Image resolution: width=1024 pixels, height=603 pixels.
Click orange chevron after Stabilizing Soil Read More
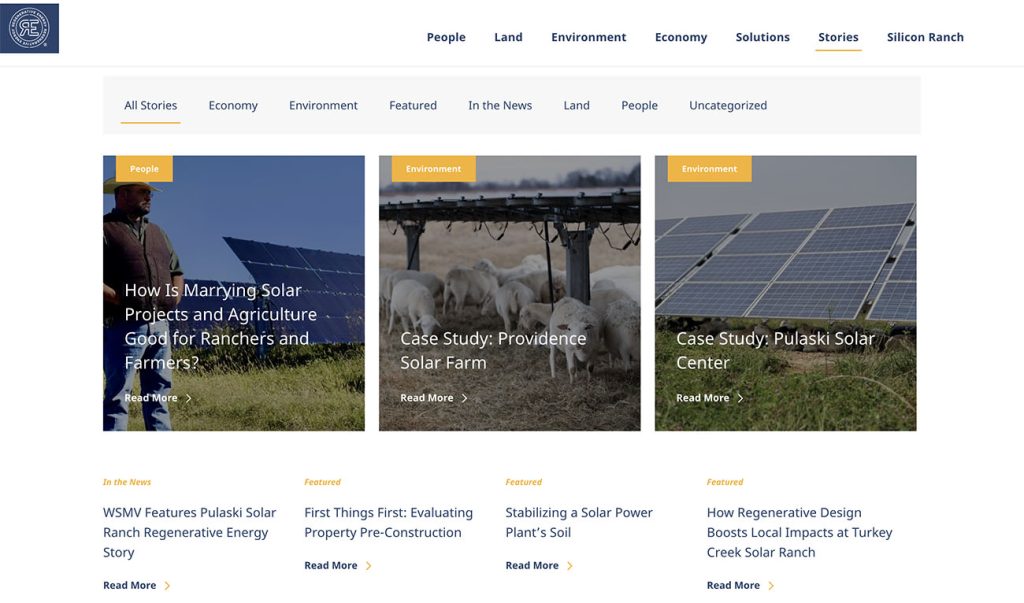click(x=569, y=566)
